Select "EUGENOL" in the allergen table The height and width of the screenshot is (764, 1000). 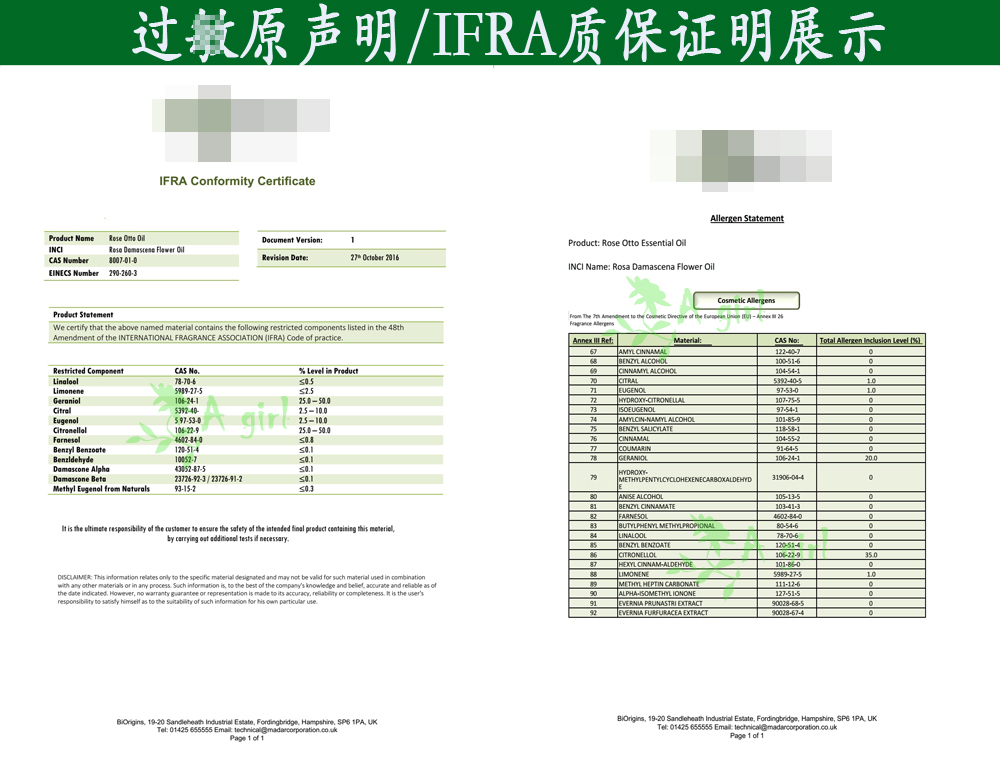(x=633, y=390)
